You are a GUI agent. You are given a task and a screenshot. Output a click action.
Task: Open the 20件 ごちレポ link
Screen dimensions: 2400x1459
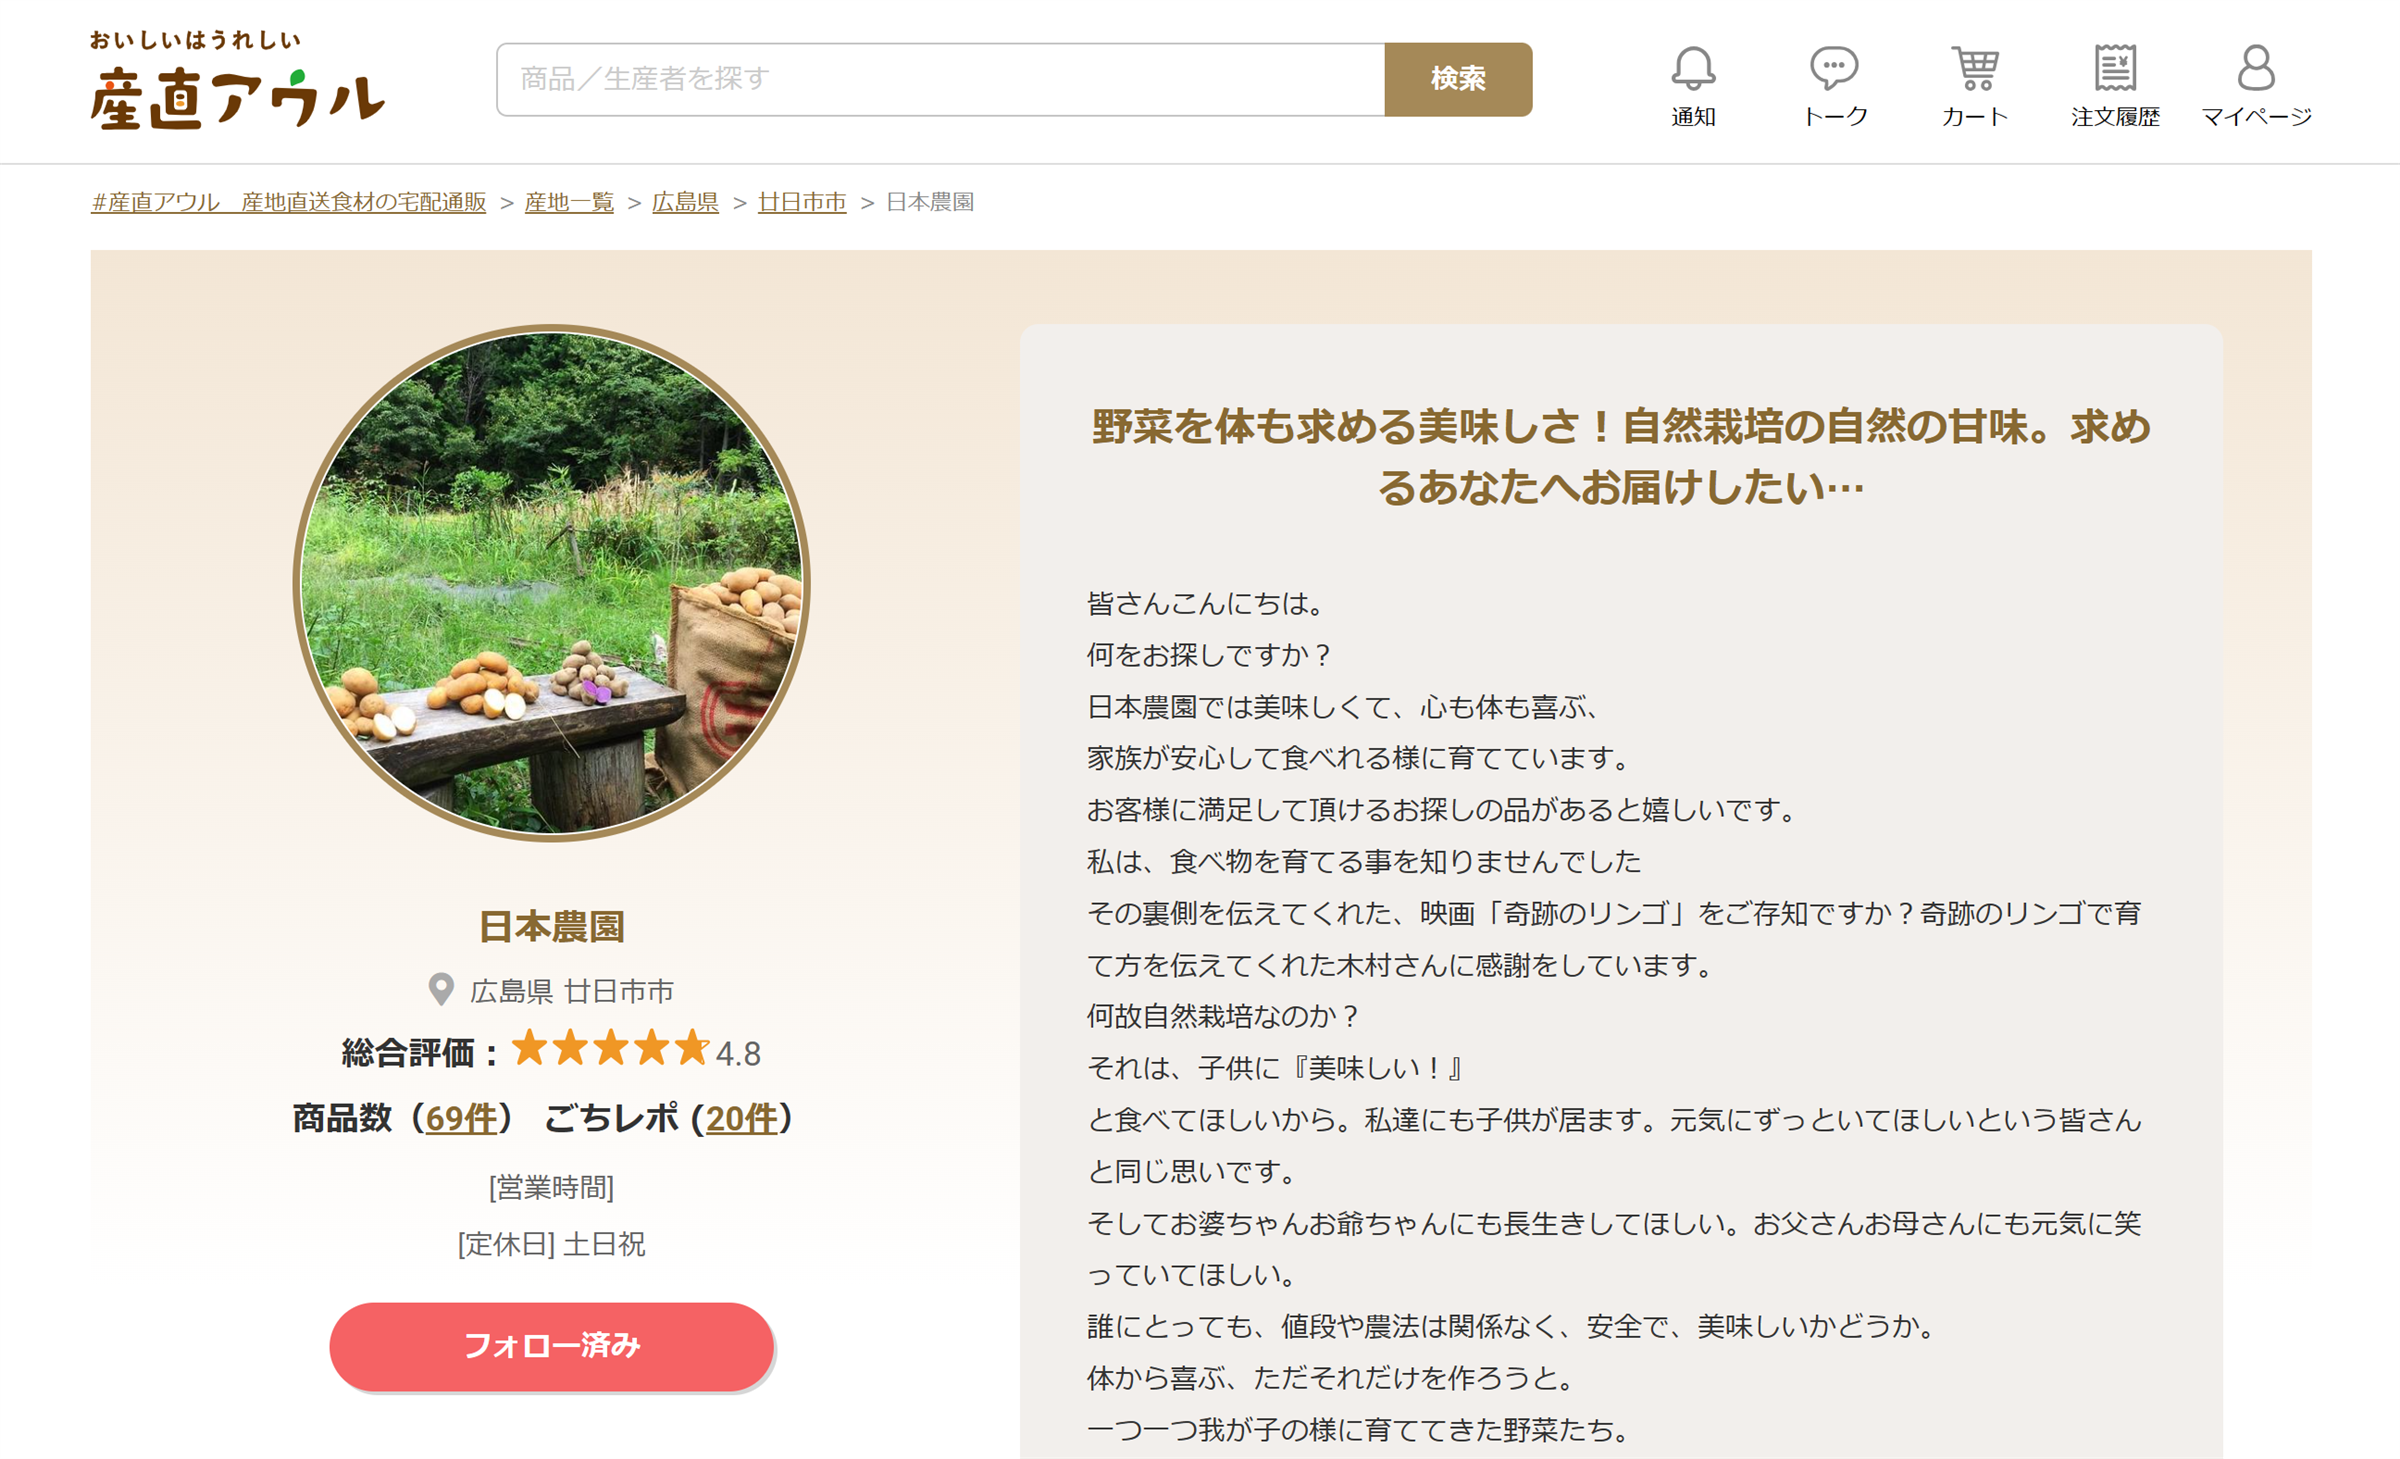[x=741, y=1118]
